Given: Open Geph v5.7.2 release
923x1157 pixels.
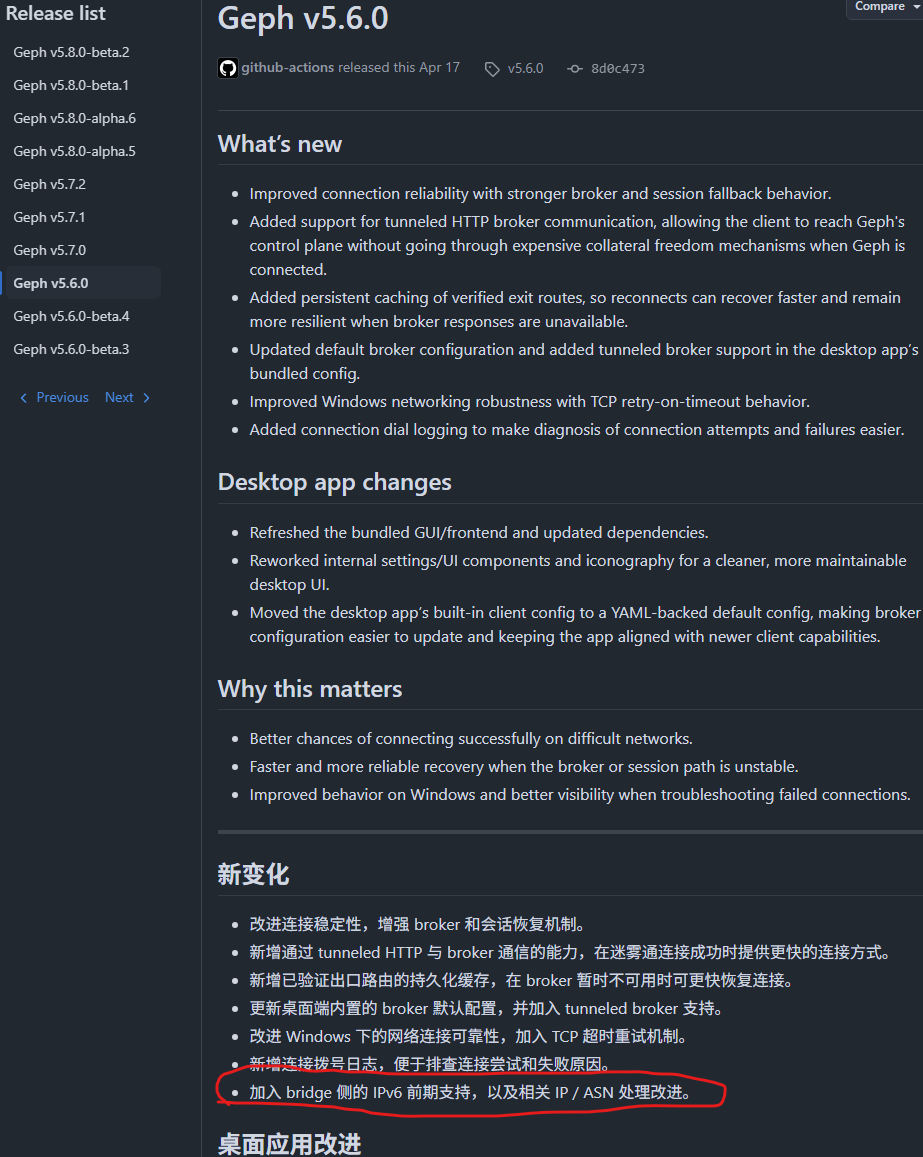Looking at the screenshot, I should [x=49, y=184].
